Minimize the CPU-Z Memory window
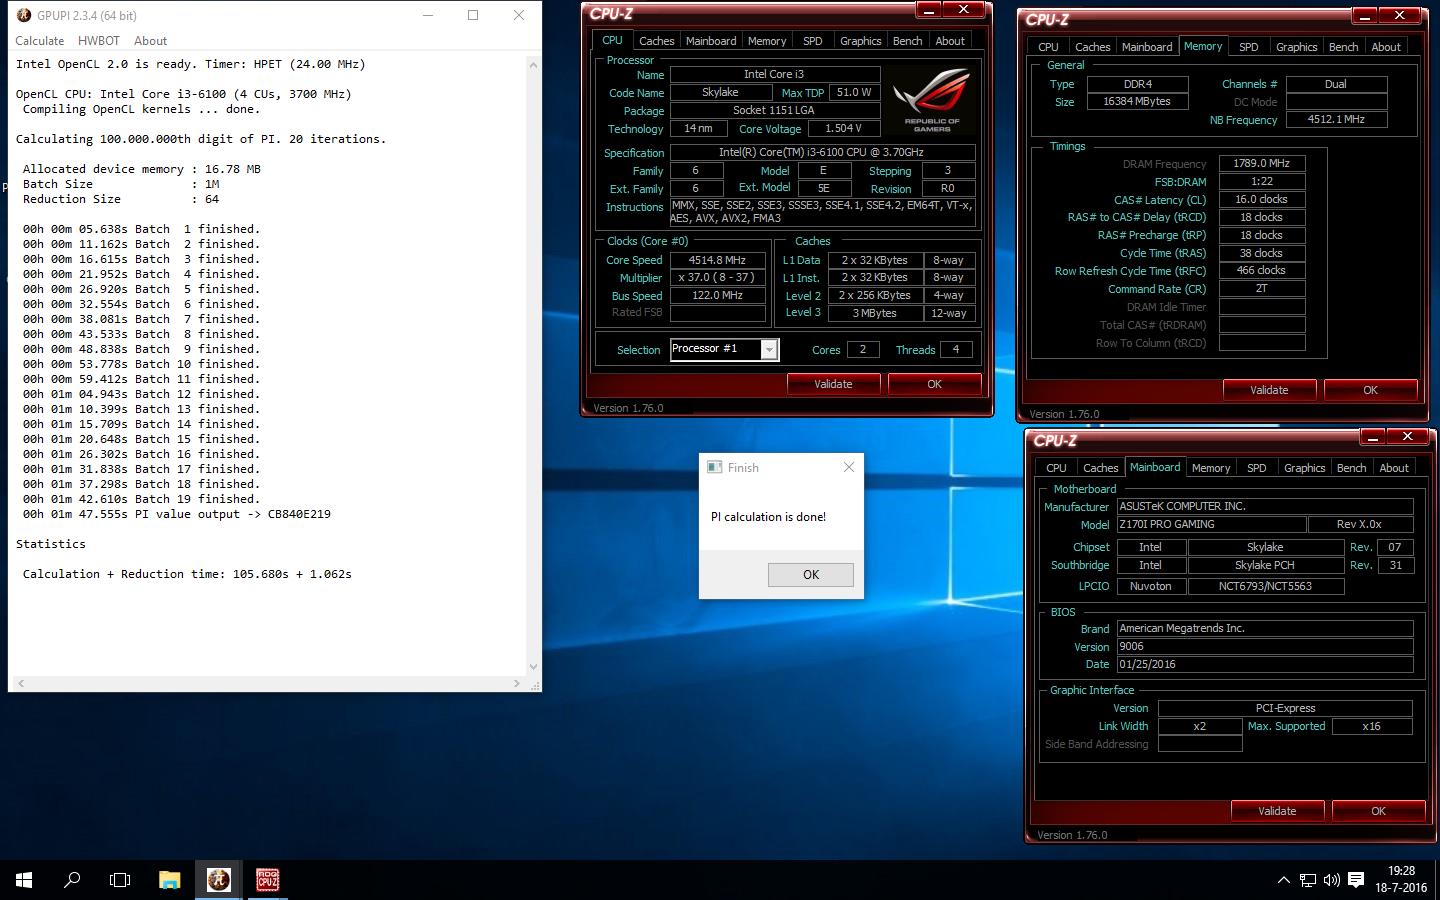1440x900 pixels. pos(1365,16)
